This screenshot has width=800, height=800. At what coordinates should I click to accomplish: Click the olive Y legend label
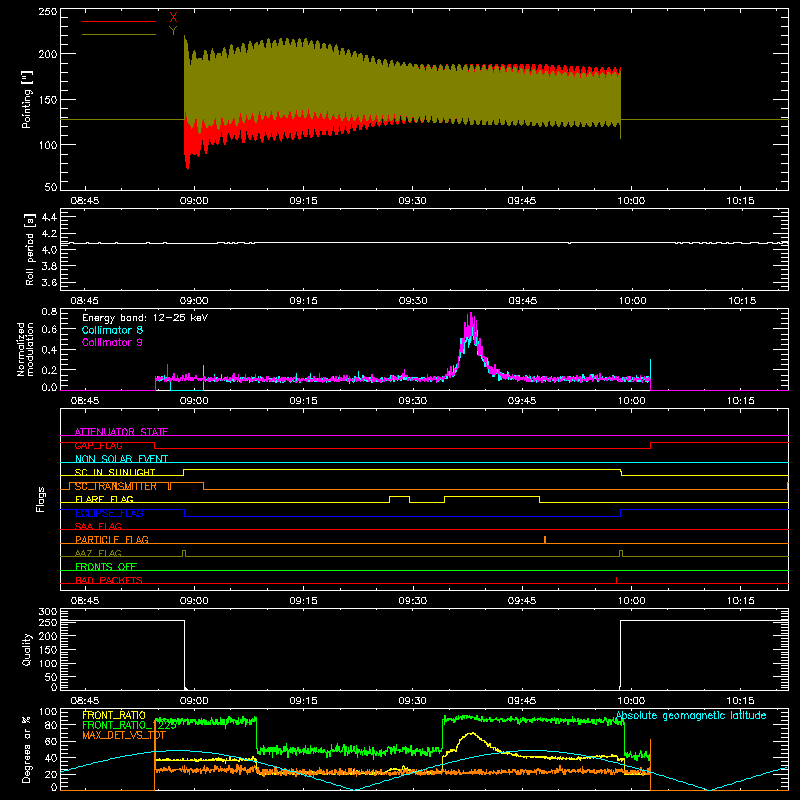173,31
